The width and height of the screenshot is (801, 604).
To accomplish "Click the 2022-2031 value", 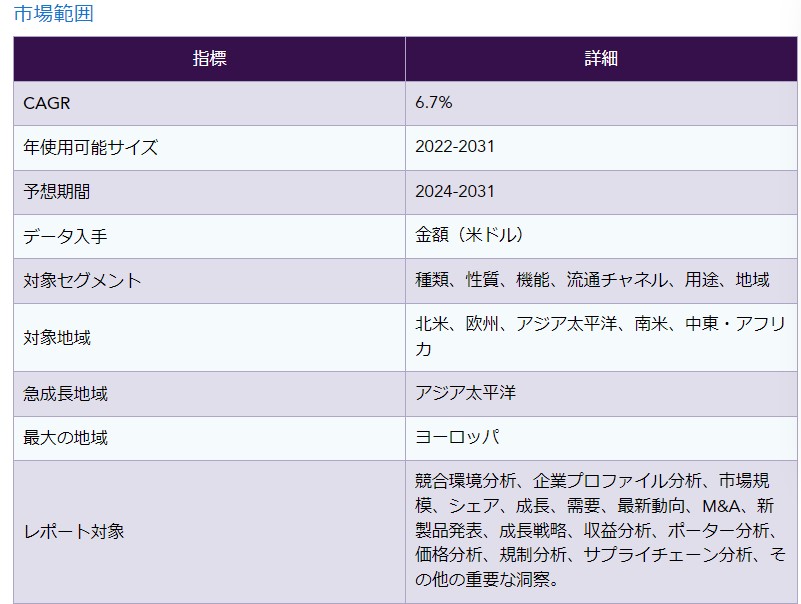I will tap(455, 147).
